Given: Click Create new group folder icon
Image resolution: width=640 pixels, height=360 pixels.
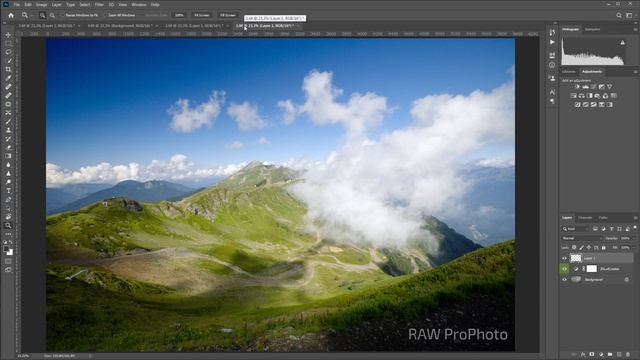Looking at the screenshot, I should pyautogui.click(x=610, y=354).
